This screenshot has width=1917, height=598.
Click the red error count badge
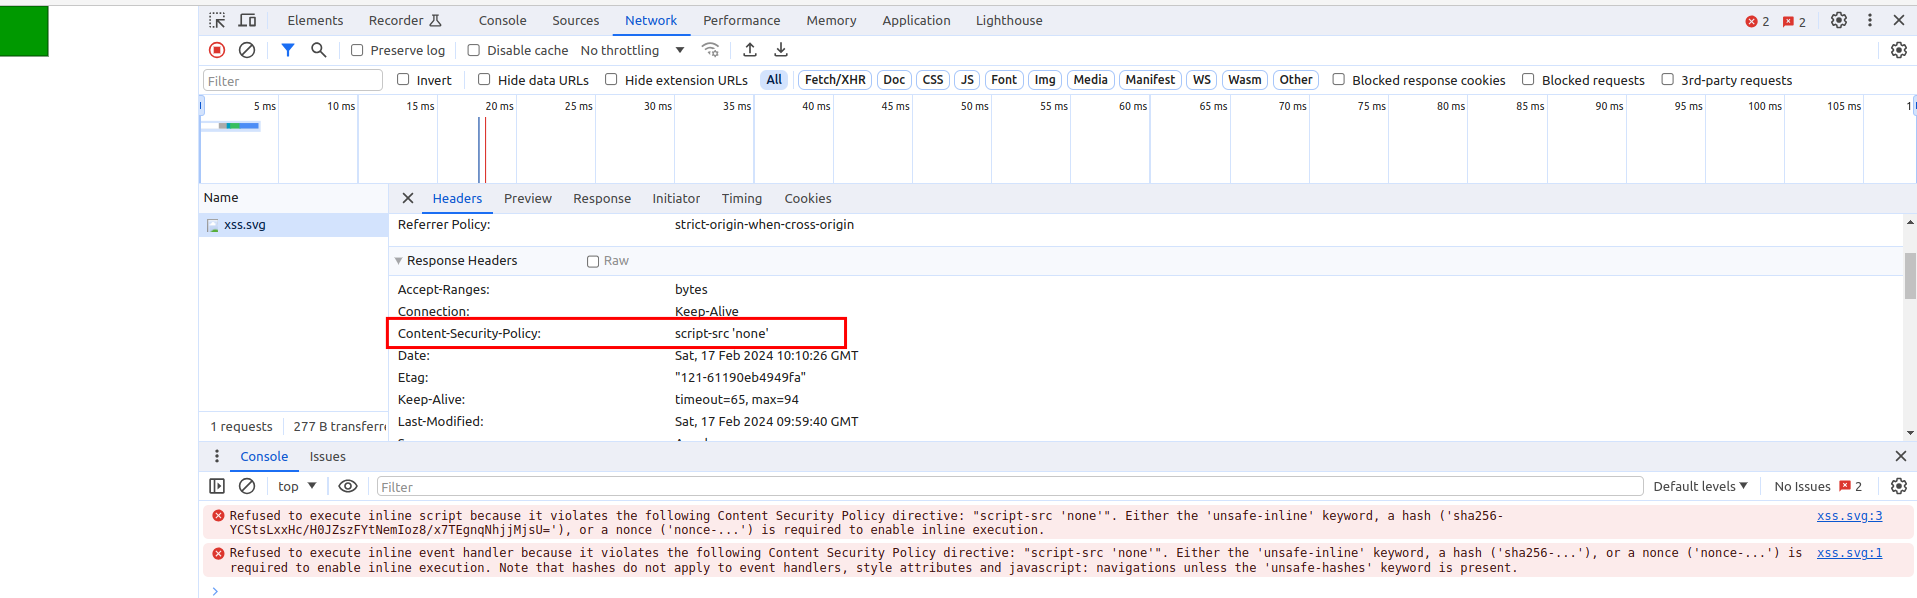tap(1757, 21)
